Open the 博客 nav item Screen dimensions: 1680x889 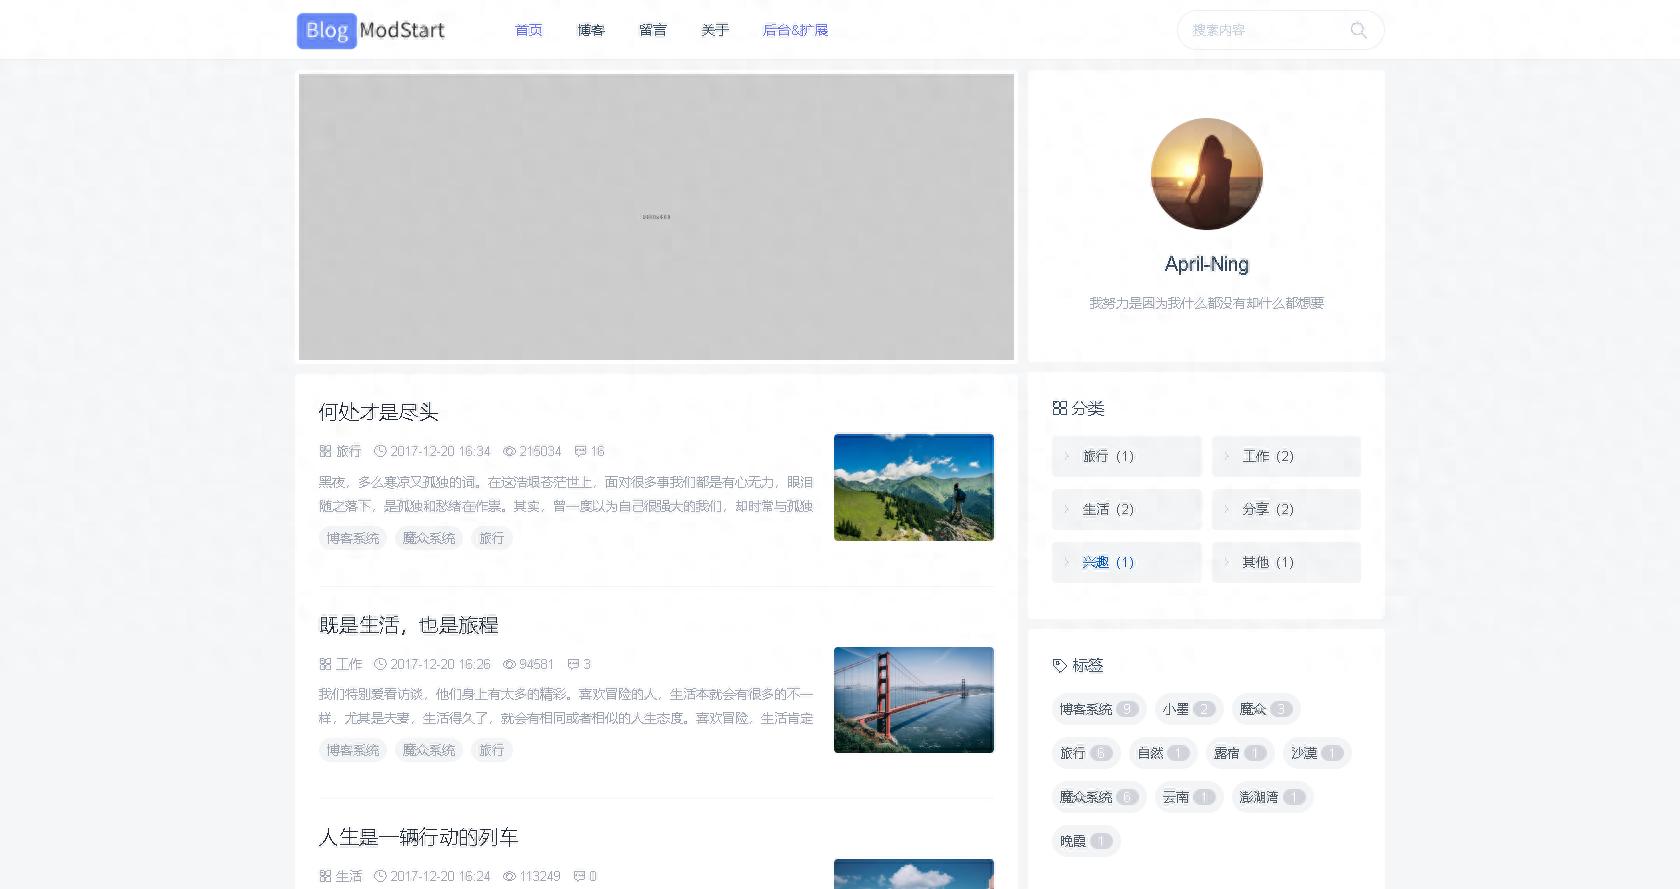(591, 30)
